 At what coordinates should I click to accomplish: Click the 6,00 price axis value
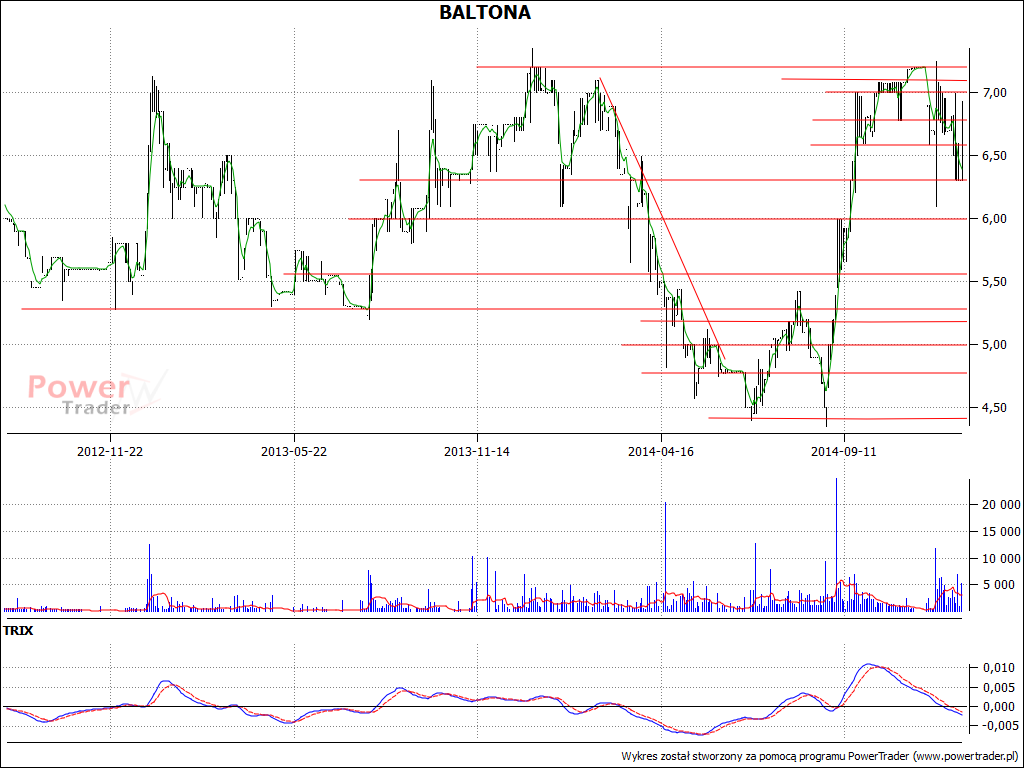tap(995, 219)
